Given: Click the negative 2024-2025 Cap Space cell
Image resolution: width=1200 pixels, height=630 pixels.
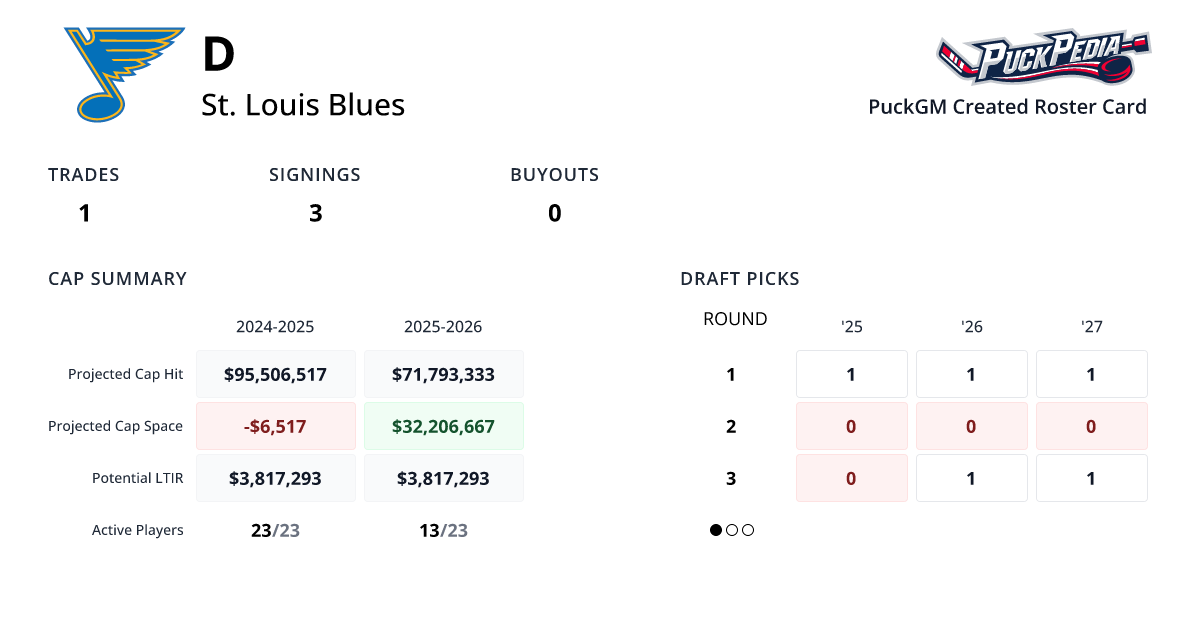Looking at the screenshot, I should [x=275, y=427].
